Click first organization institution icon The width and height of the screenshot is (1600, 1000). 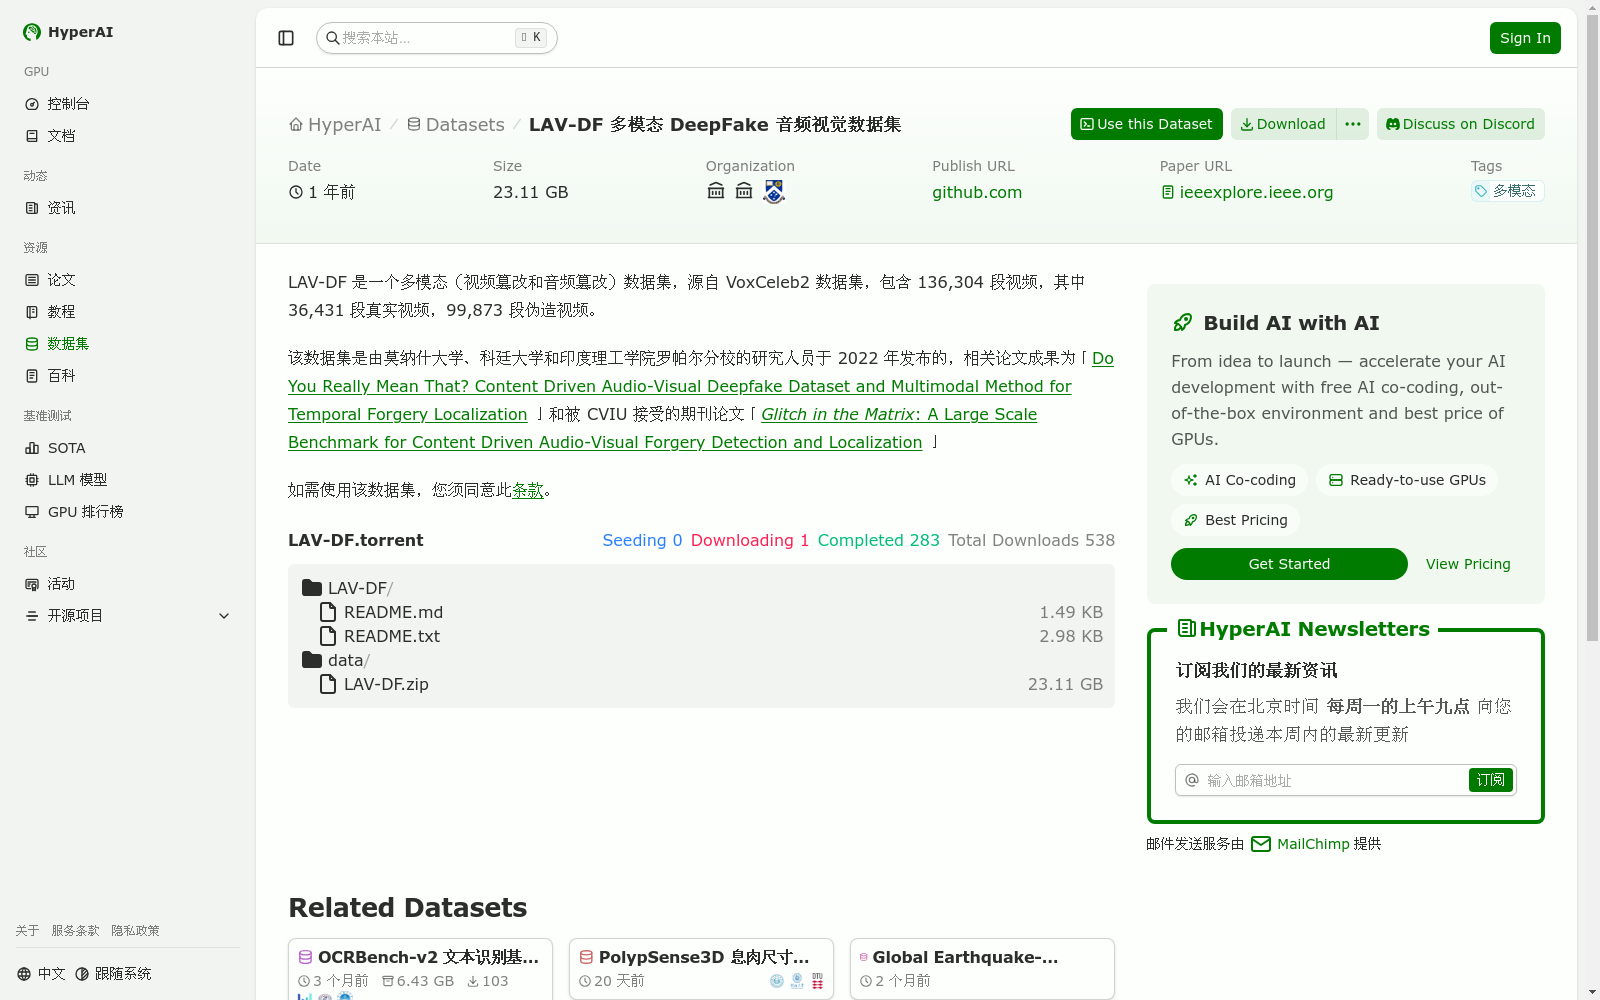click(x=716, y=191)
